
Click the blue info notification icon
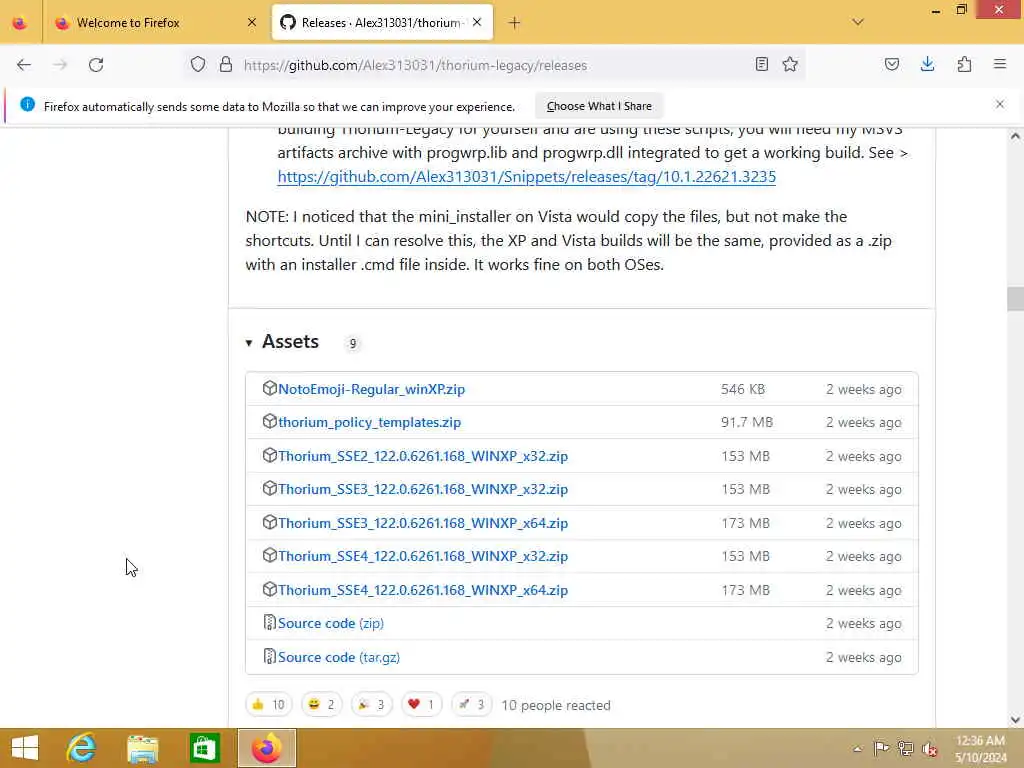tap(27, 104)
